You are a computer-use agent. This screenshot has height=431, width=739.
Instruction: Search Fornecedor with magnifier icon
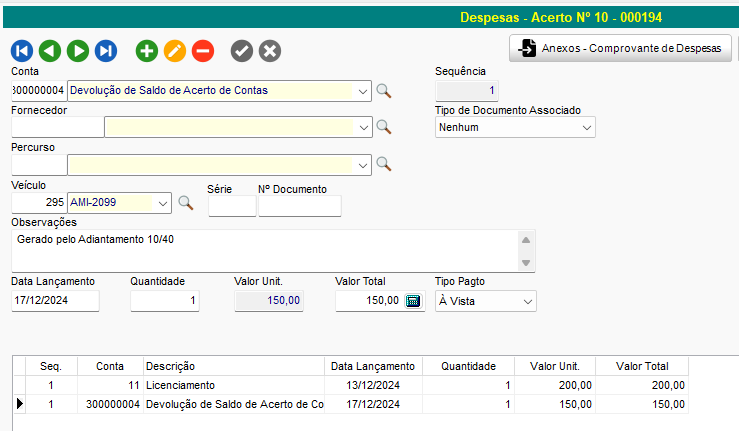[383, 127]
